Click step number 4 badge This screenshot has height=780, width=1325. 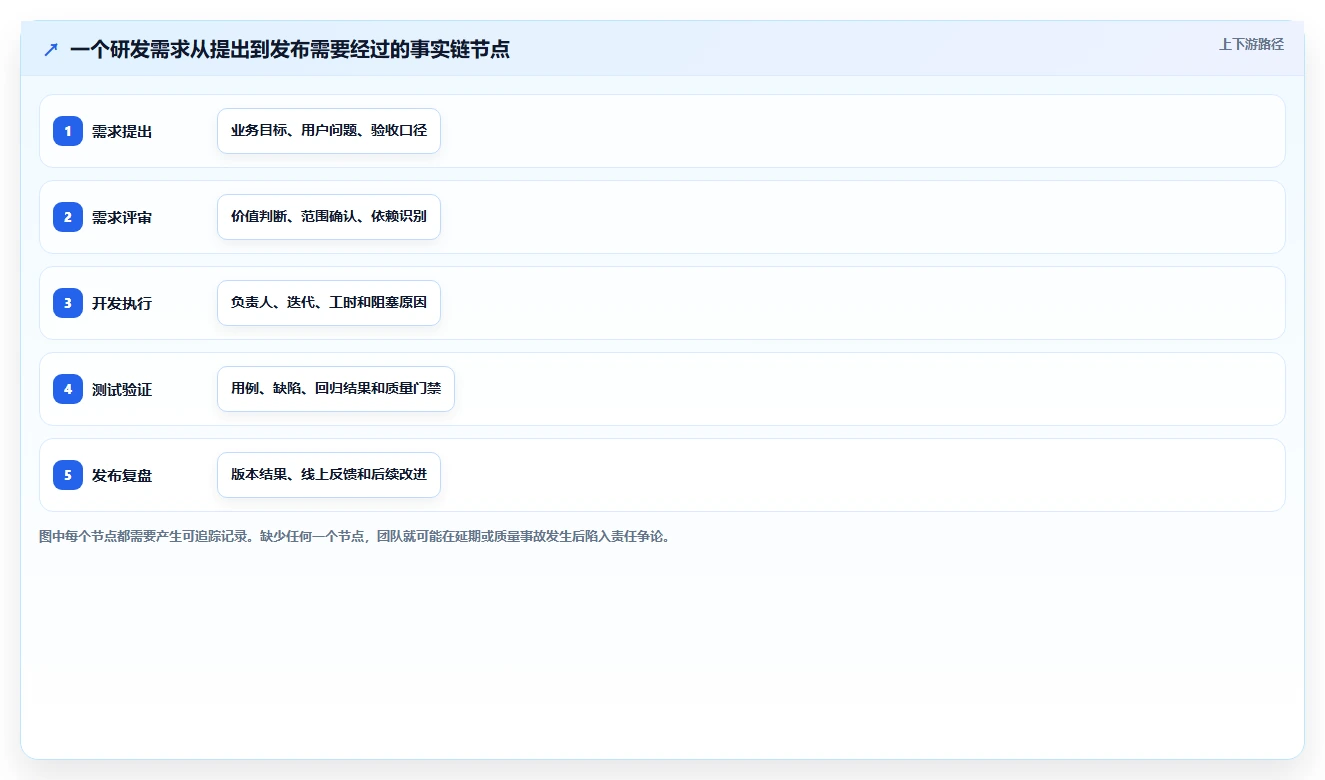point(68,389)
